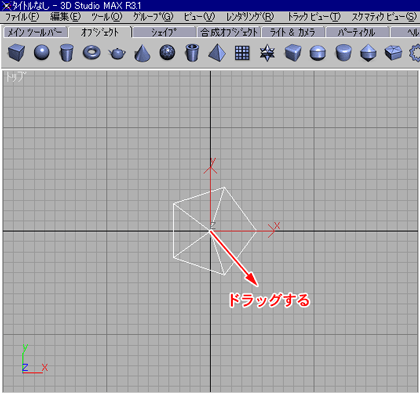This screenshot has height=394, width=420.
Task: Click the Teapot primitive icon
Action: click(117, 53)
